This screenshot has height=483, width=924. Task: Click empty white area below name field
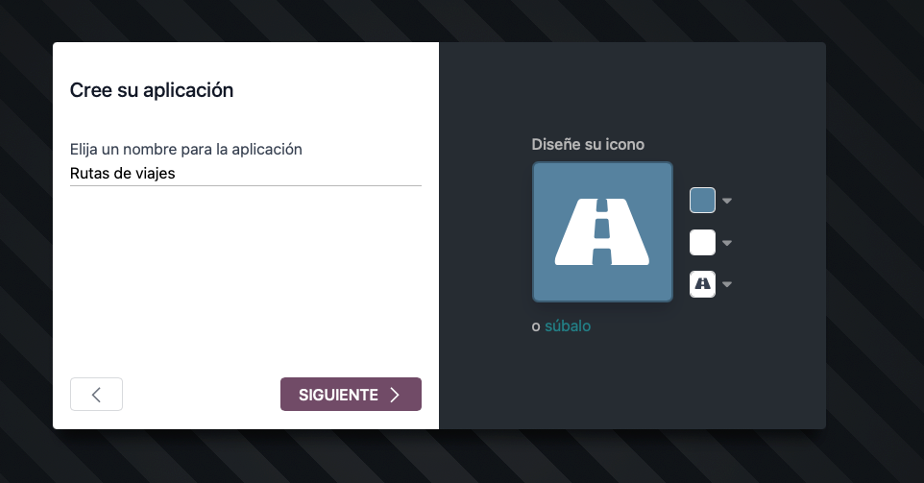pos(246,277)
